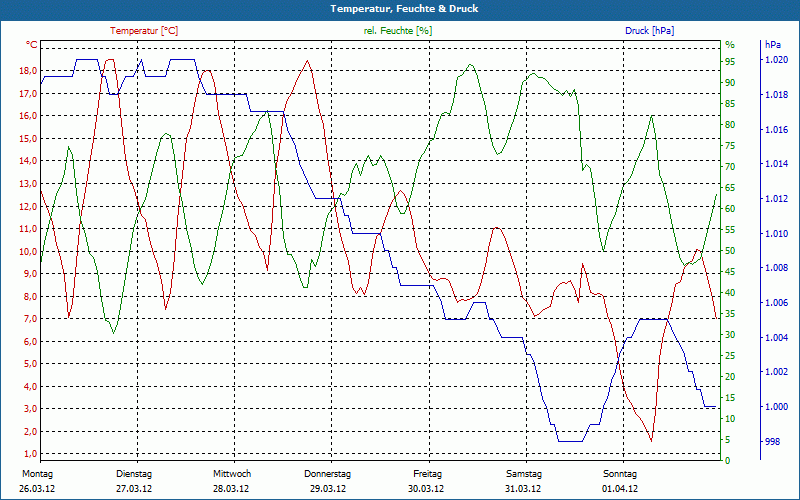This screenshot has width=800, height=500.
Task: Click '8,0' on the temperature axis
Action: coord(31,296)
